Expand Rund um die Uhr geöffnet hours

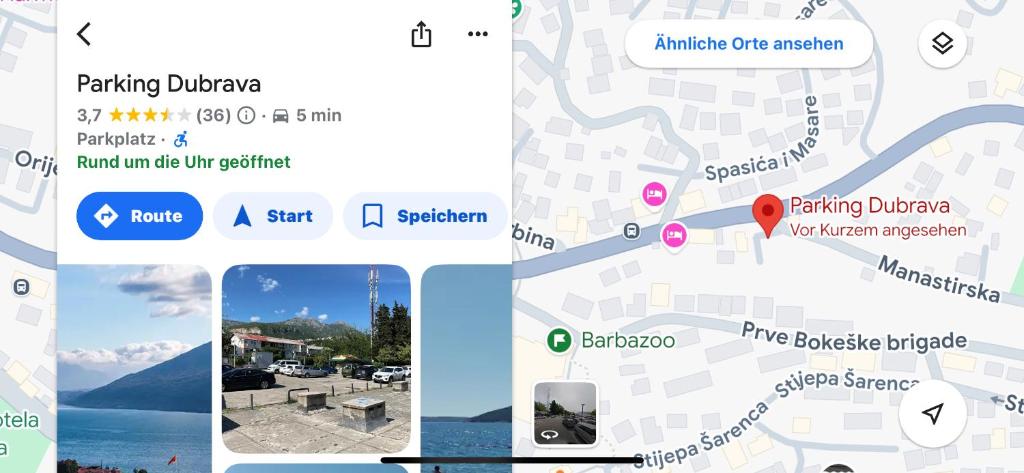pos(184,162)
